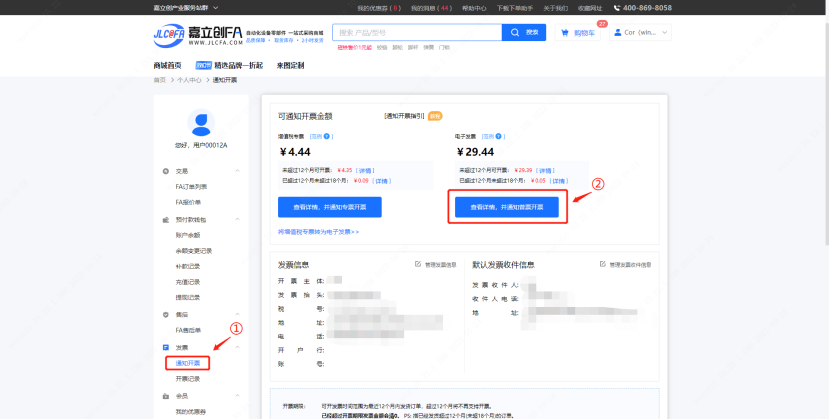This screenshot has height=419, width=830.
Task: Click edit icon for 管理发票收件信息
Action: (603, 265)
